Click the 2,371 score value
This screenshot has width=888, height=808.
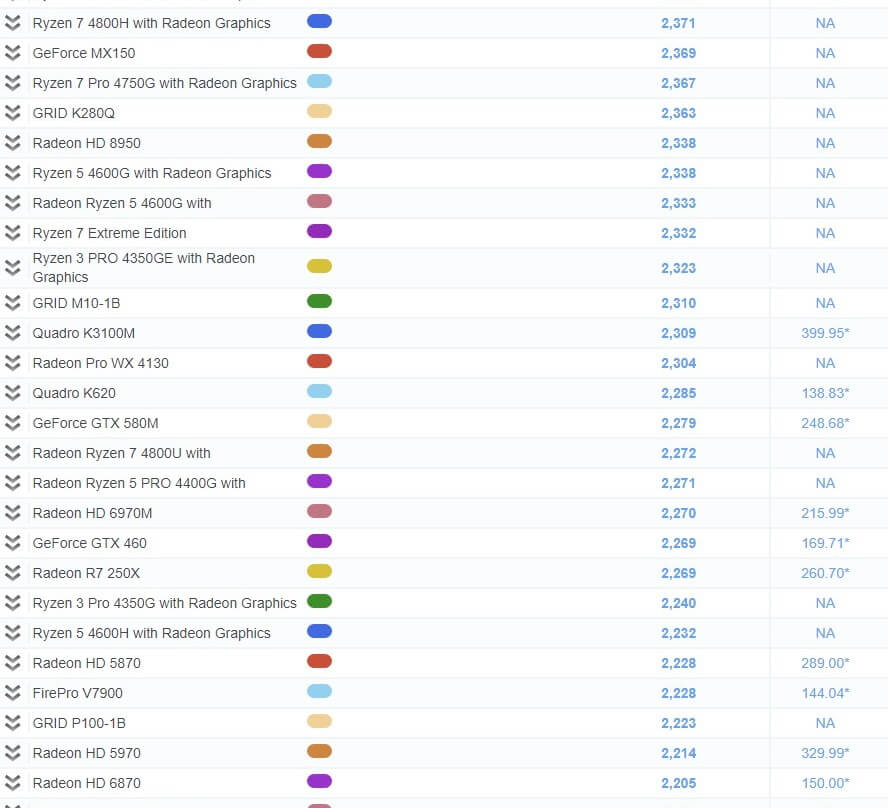678,24
